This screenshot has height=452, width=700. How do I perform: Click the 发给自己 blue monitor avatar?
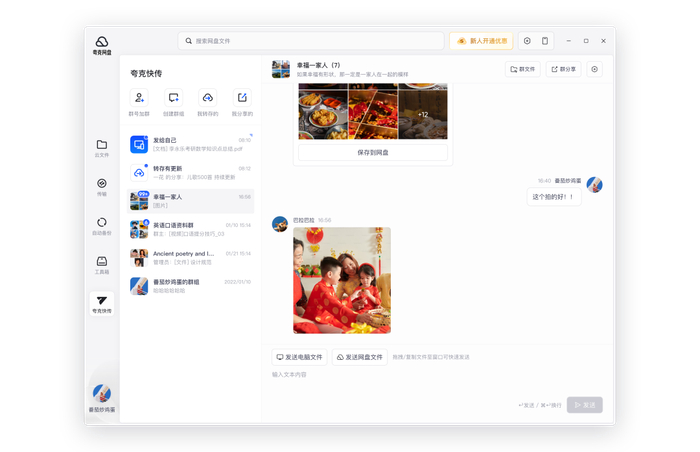tap(139, 145)
